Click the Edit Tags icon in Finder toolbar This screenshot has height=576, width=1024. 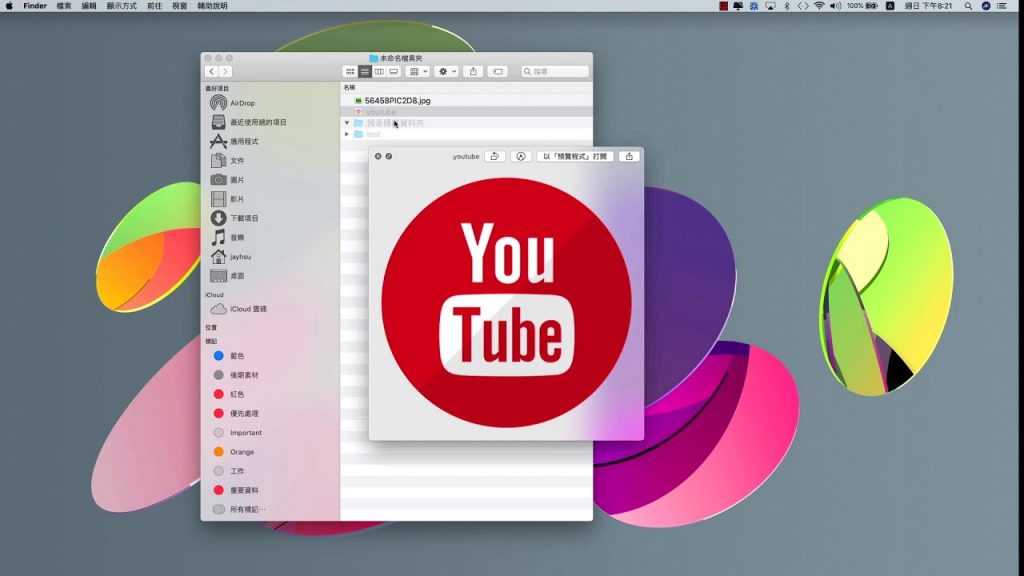pos(497,72)
